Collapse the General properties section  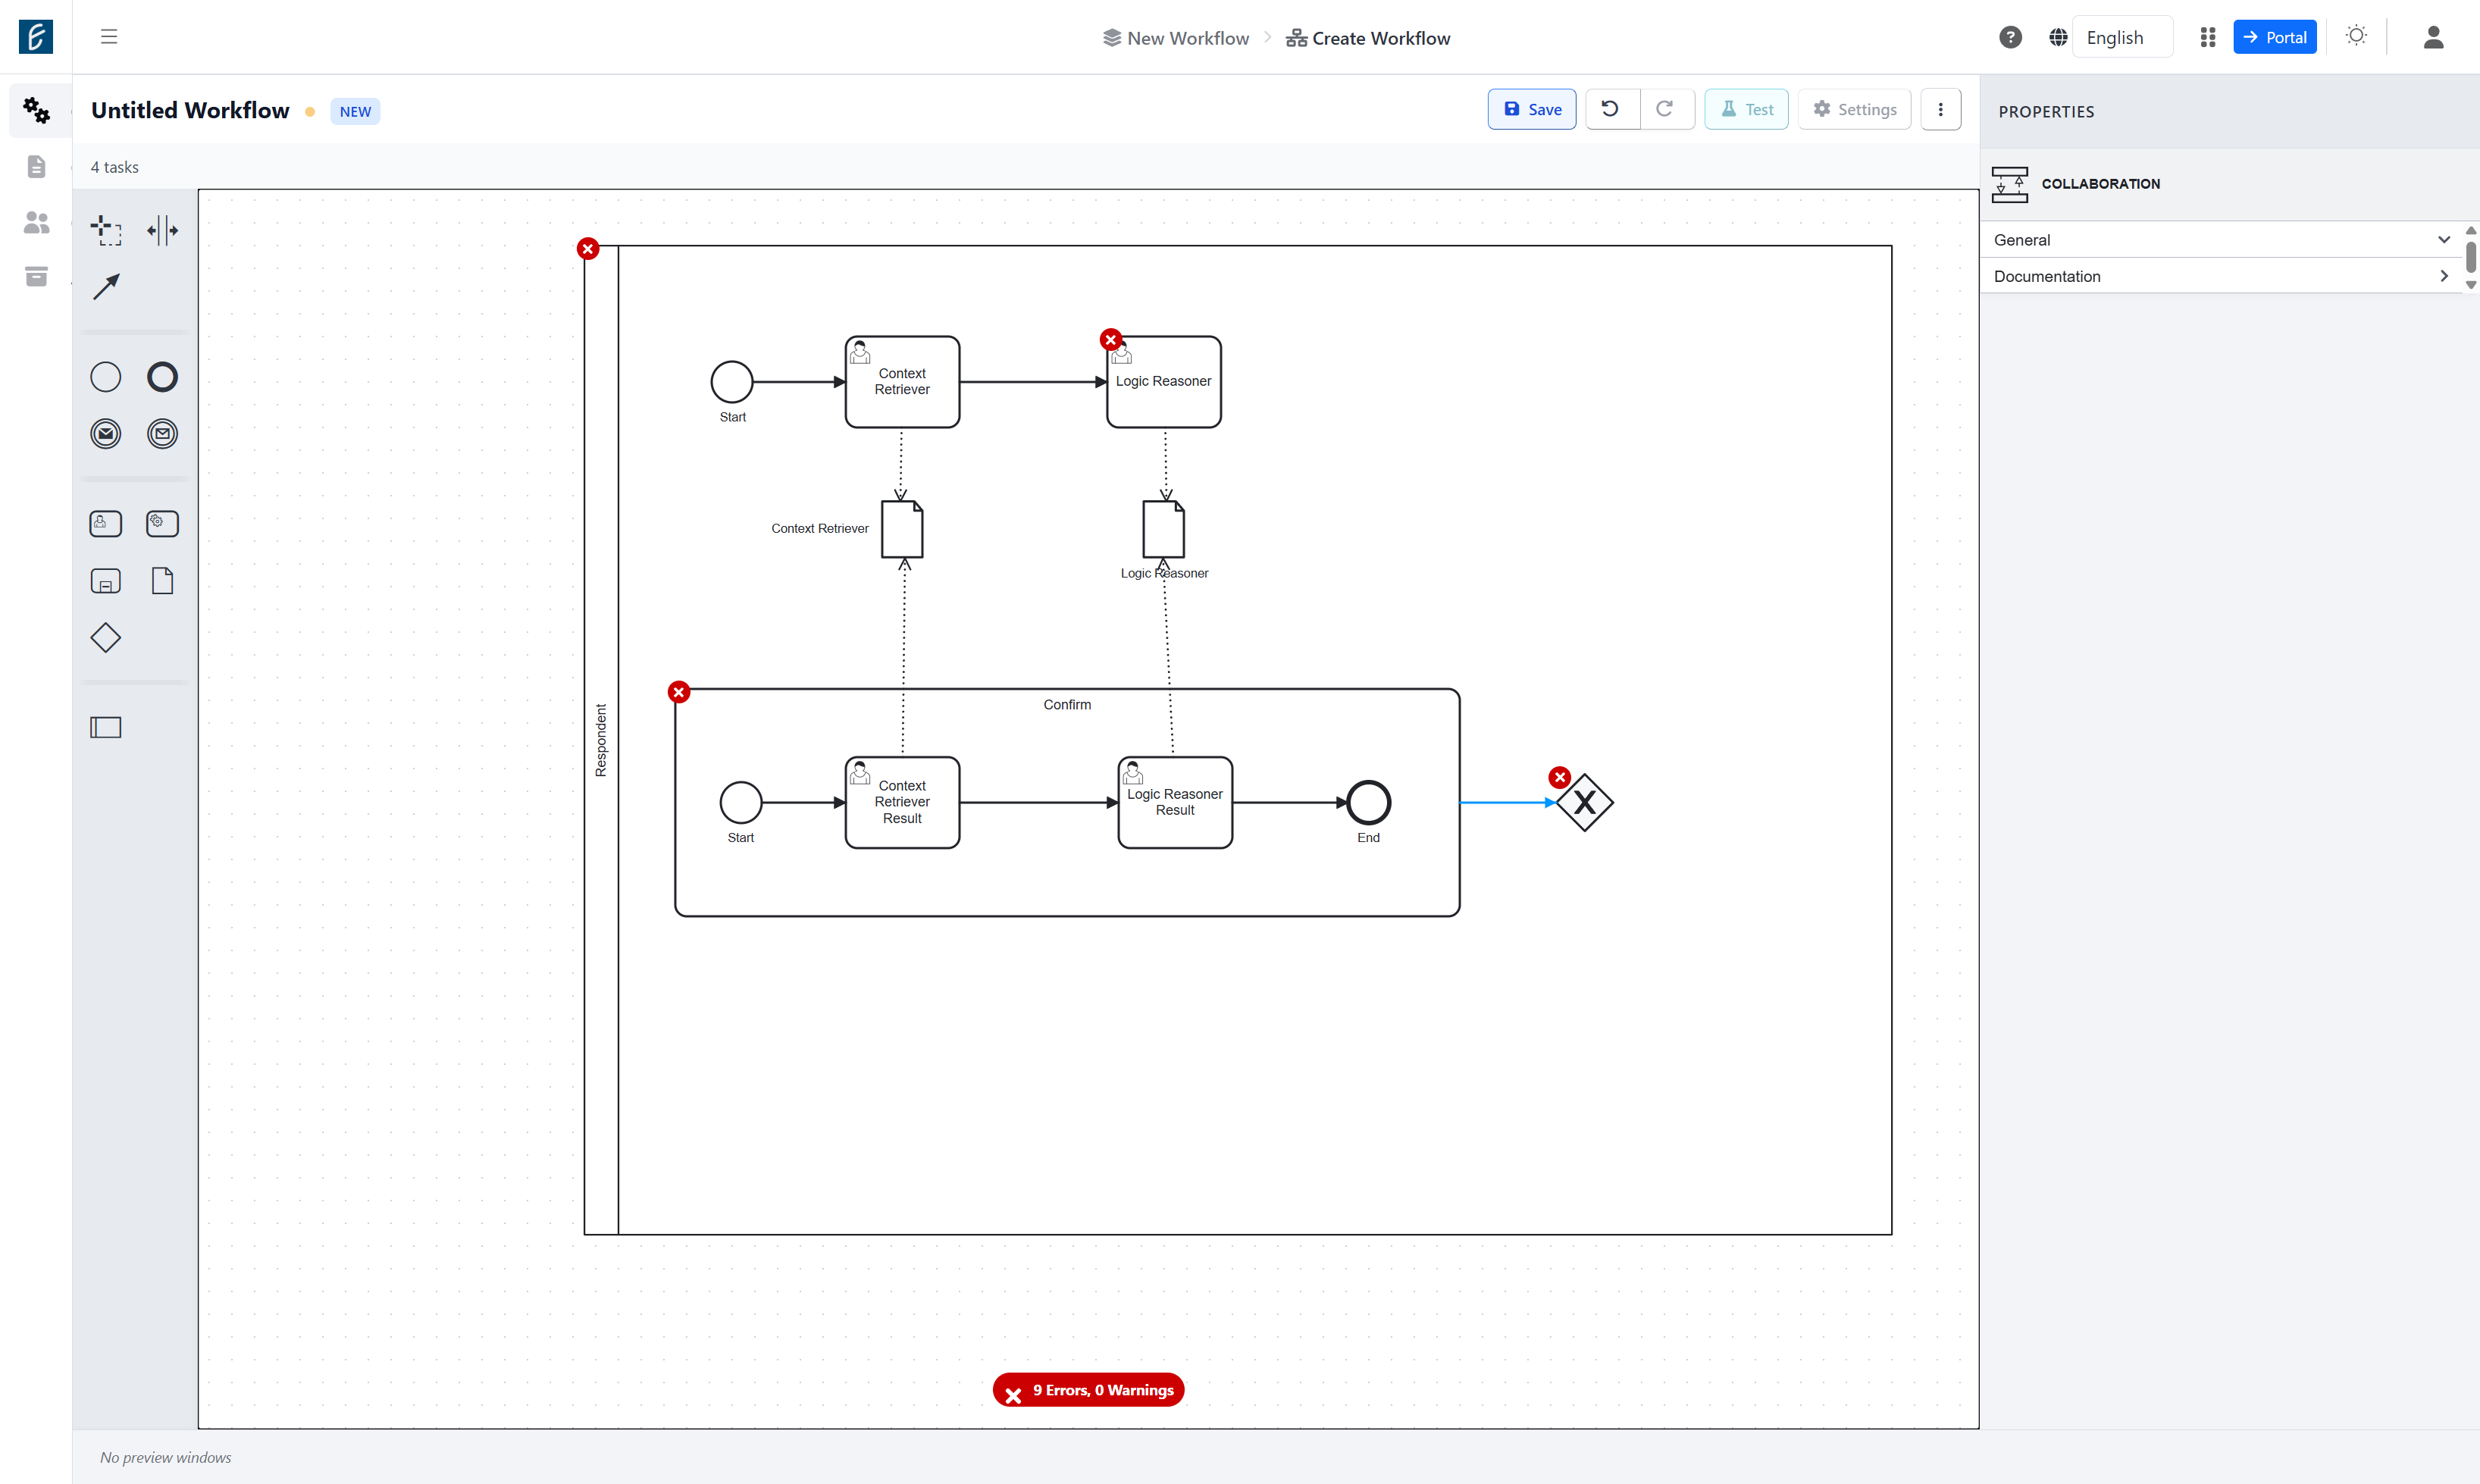click(2222, 240)
